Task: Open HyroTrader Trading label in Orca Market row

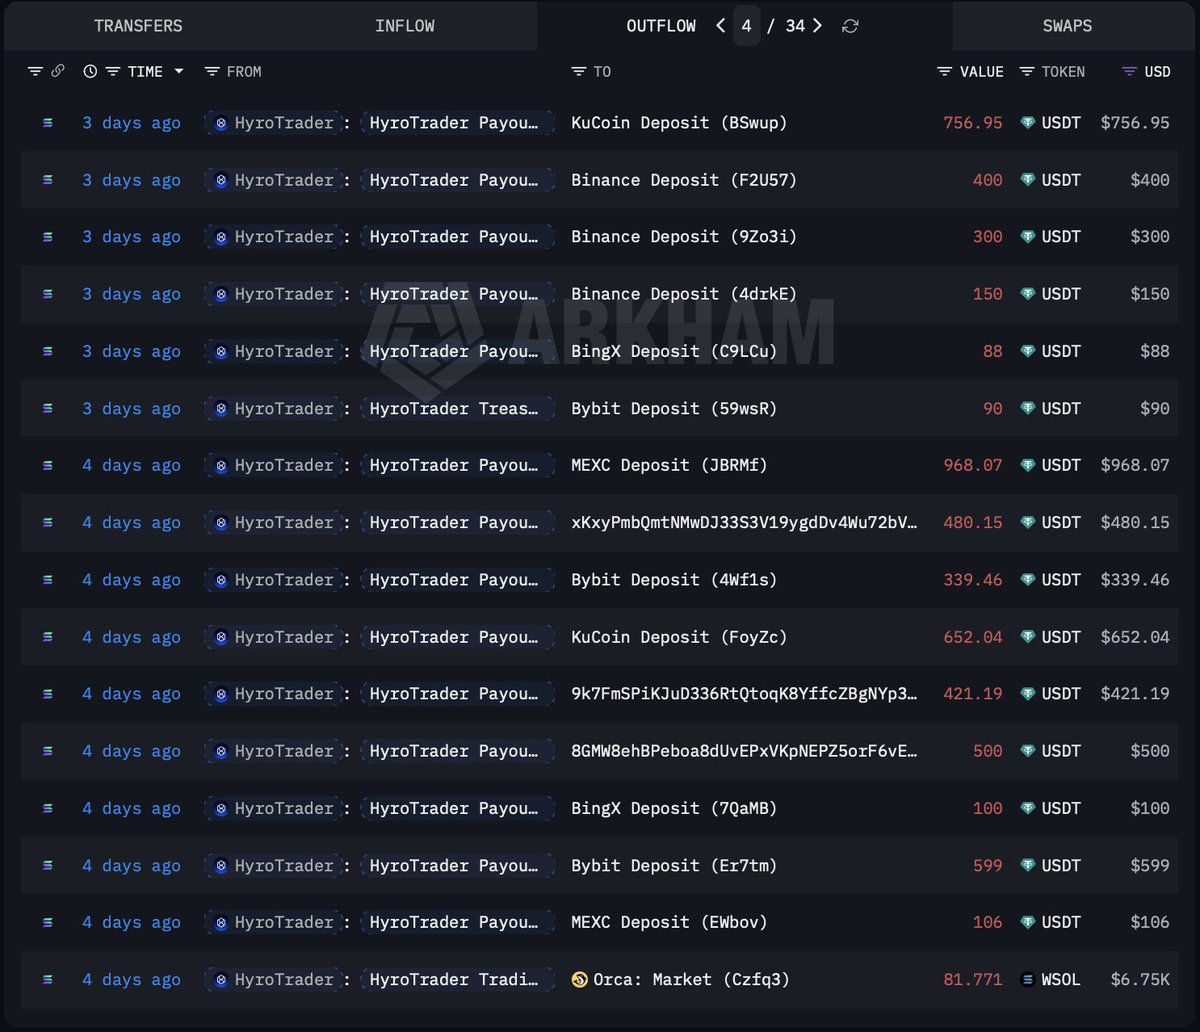Action: (x=458, y=979)
